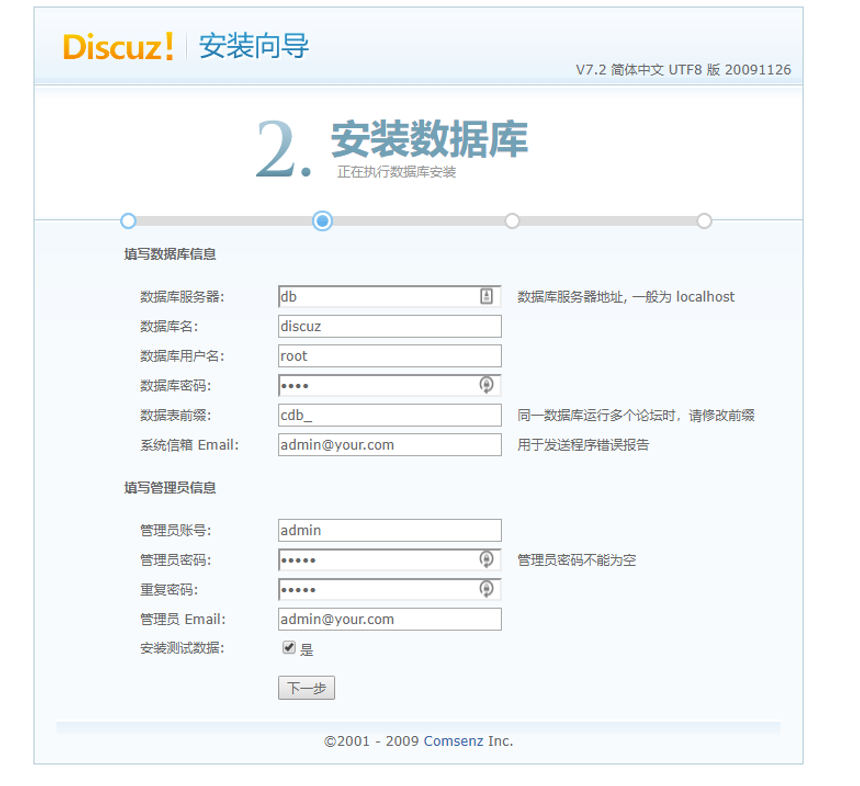Click the 系统信箱 Email label
Screen dimensions: 860x786
click(x=190, y=445)
